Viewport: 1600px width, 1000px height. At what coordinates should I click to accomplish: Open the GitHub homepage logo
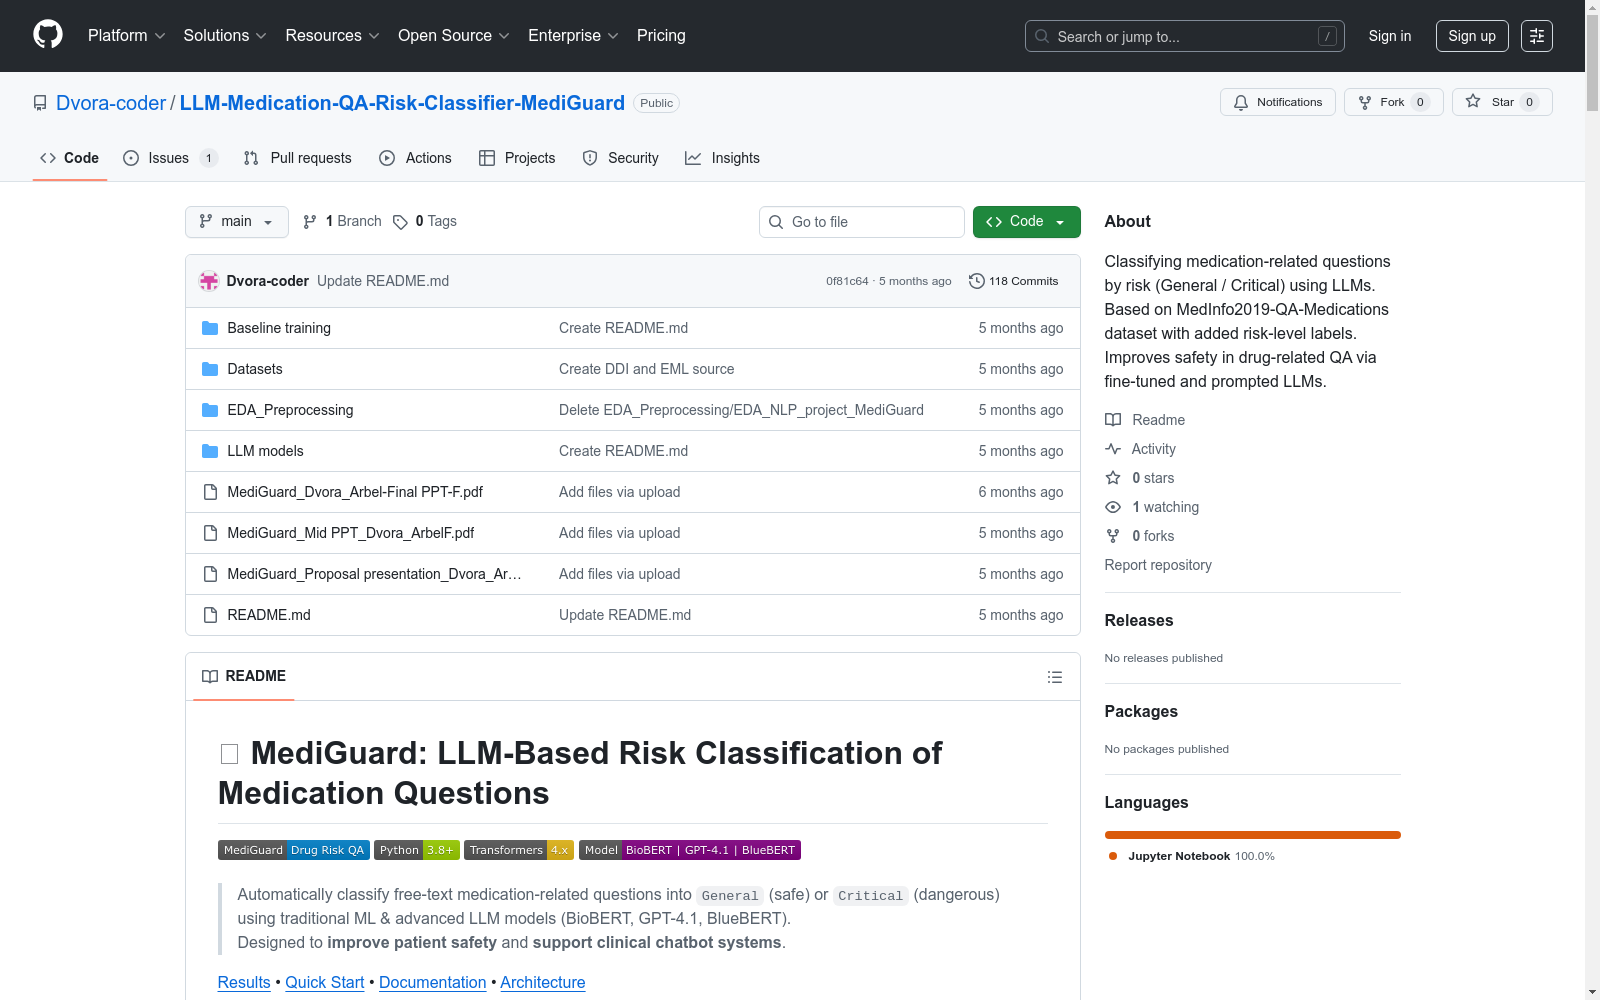(x=48, y=35)
